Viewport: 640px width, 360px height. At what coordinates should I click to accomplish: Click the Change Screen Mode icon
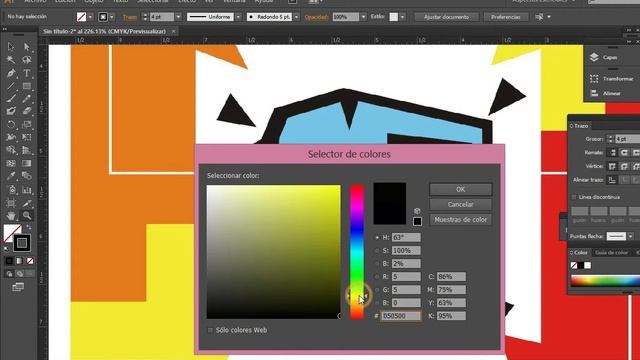click(x=18, y=287)
